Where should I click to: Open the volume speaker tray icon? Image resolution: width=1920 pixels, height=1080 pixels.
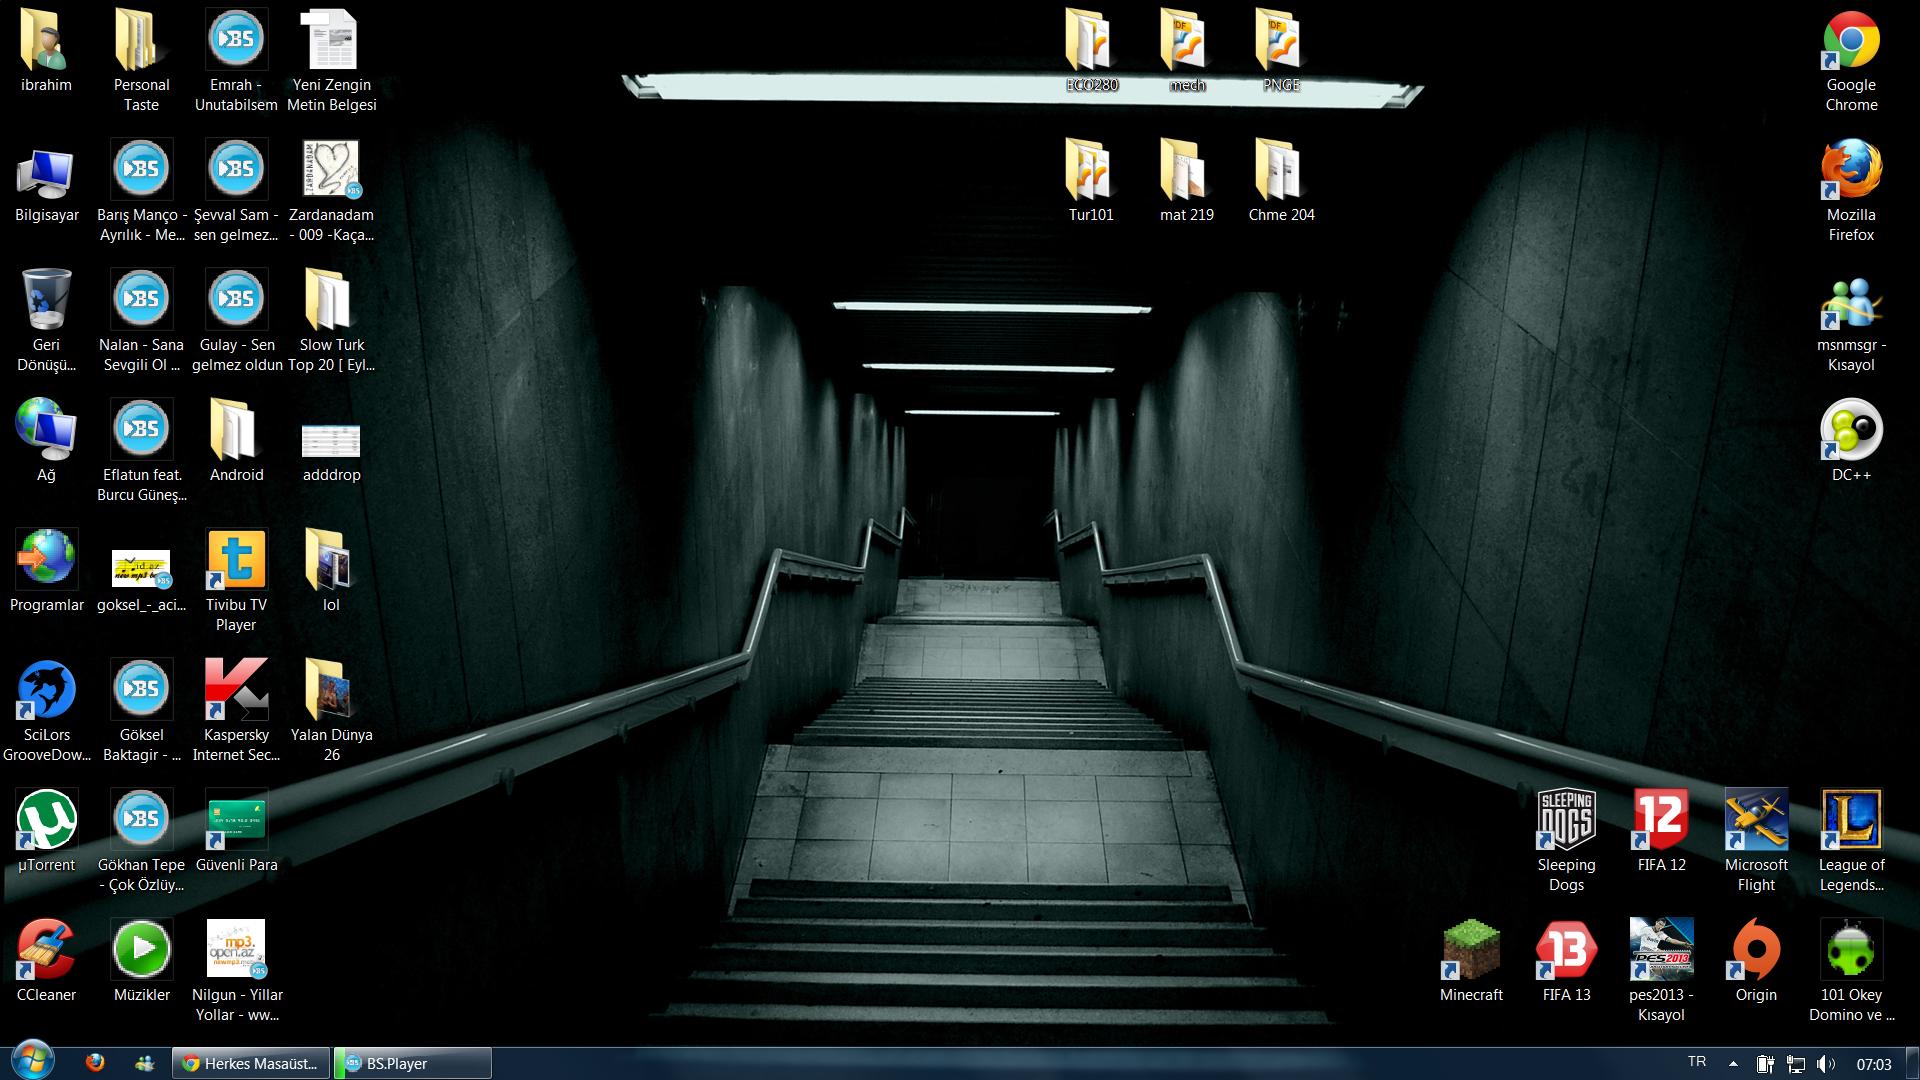(x=1825, y=1064)
